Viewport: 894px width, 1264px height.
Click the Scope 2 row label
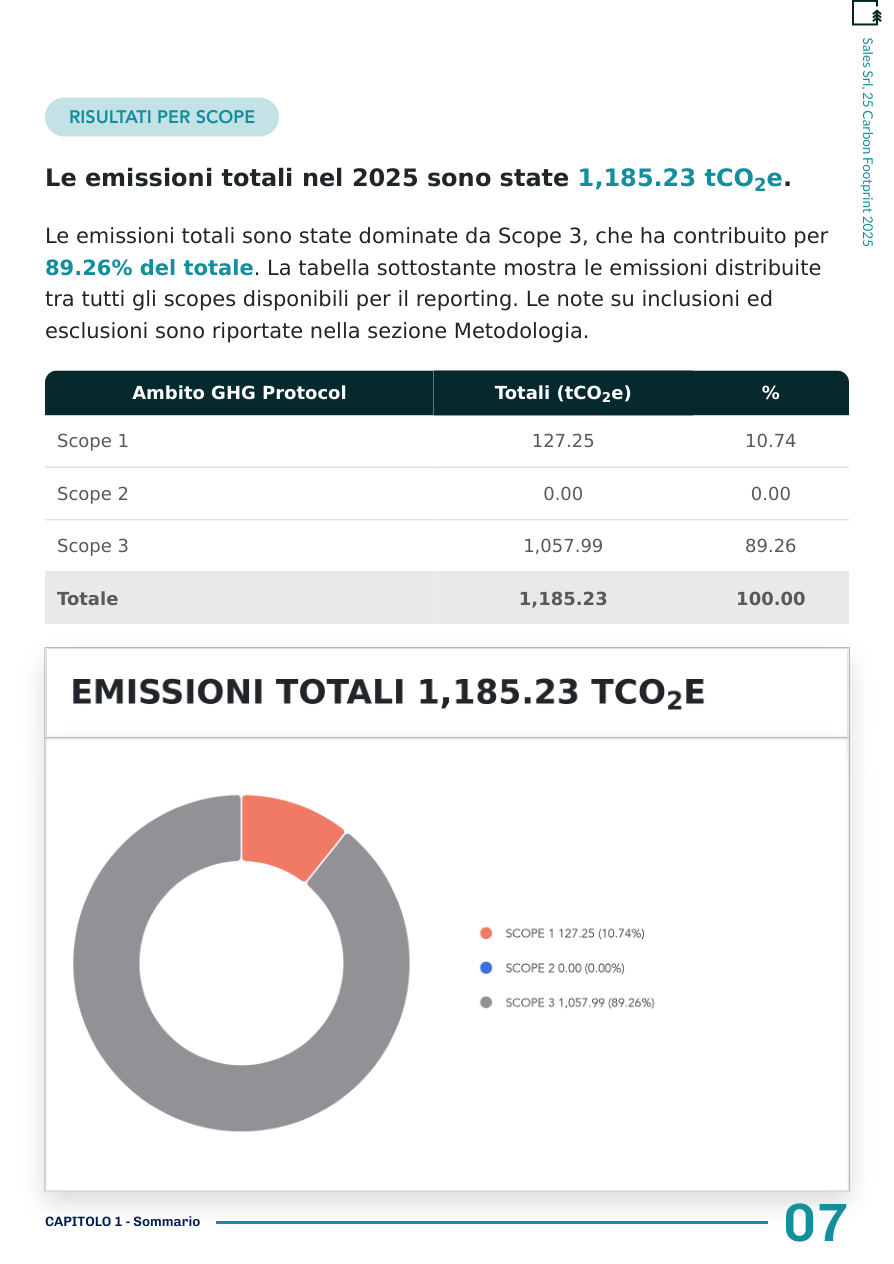(x=92, y=494)
